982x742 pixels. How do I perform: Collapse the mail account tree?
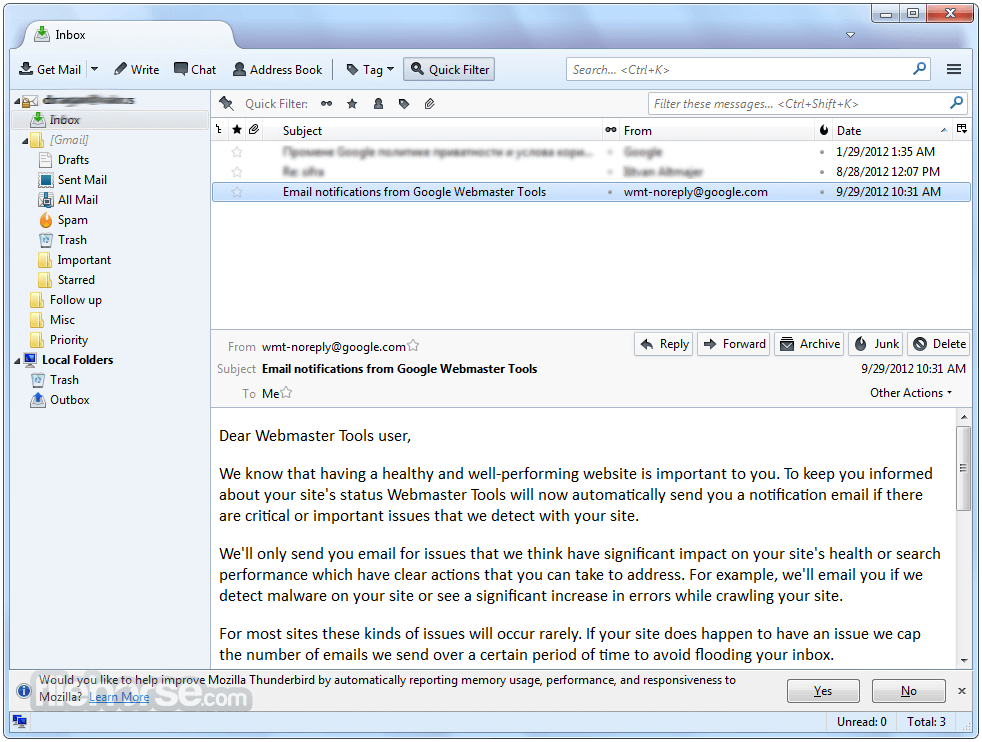[17, 101]
